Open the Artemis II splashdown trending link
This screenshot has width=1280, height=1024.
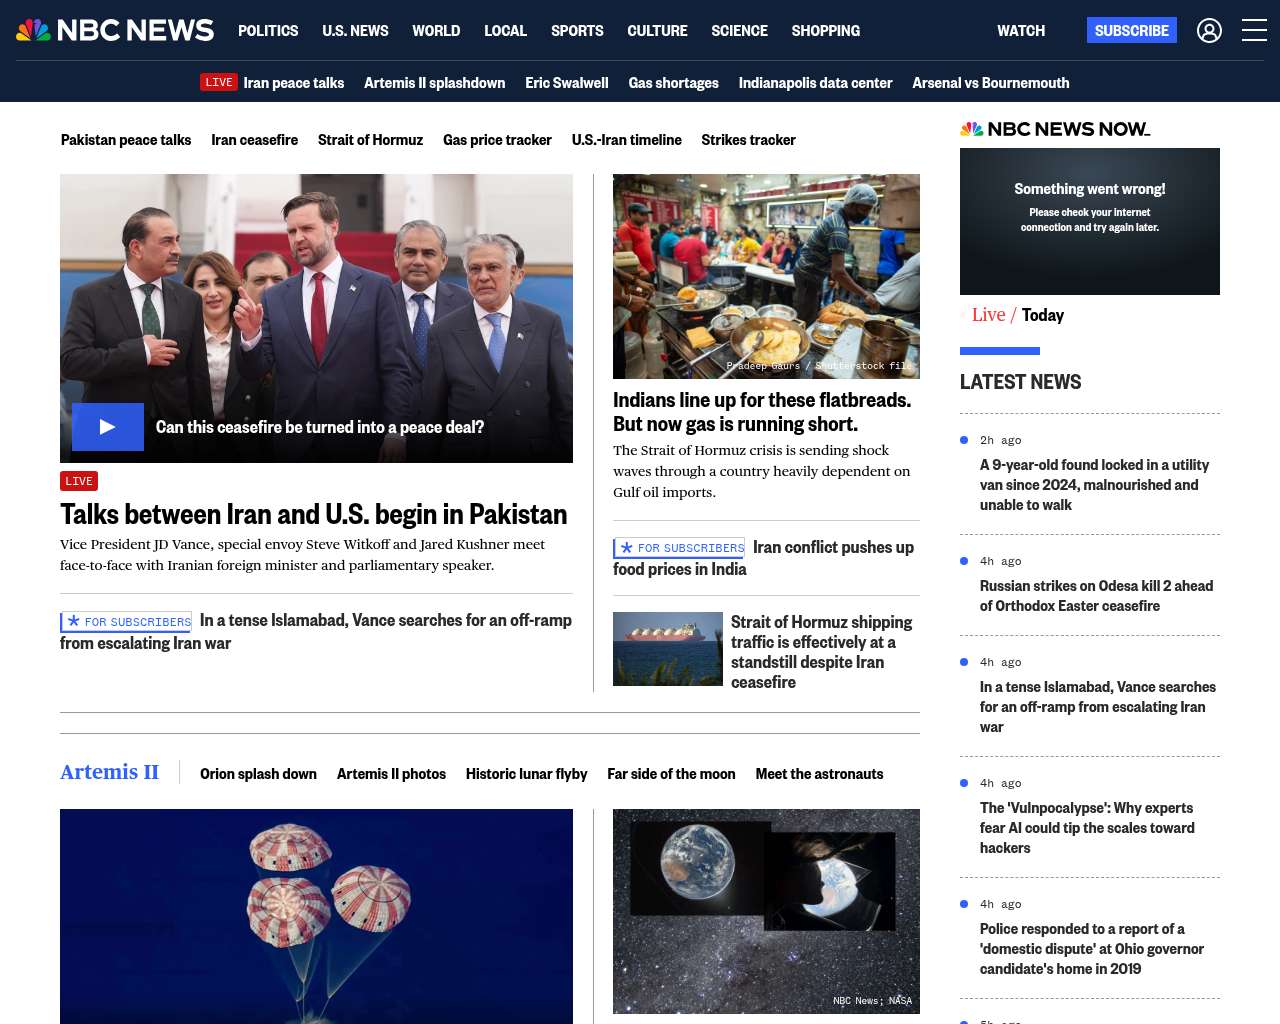[434, 83]
